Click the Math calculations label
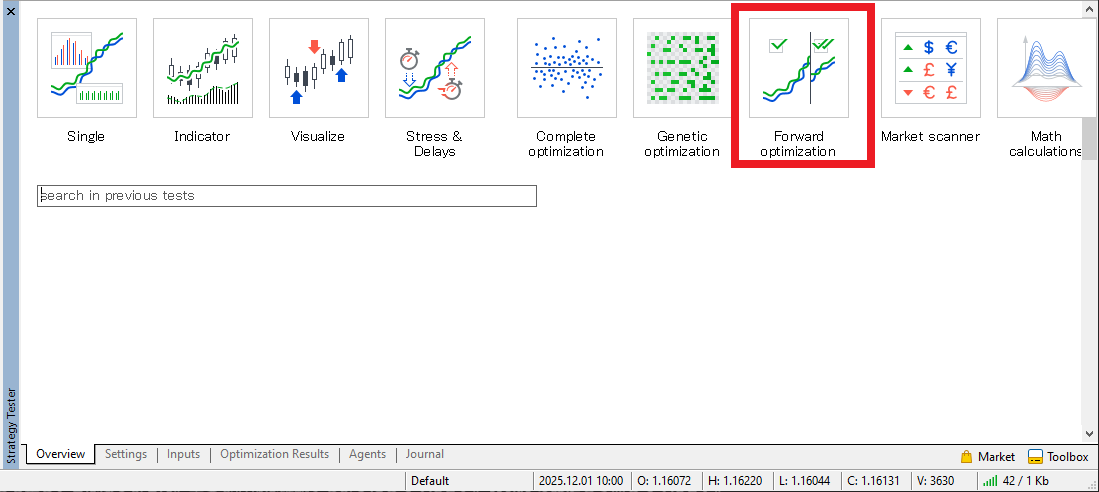Viewport: 1099px width, 492px height. (1046, 144)
